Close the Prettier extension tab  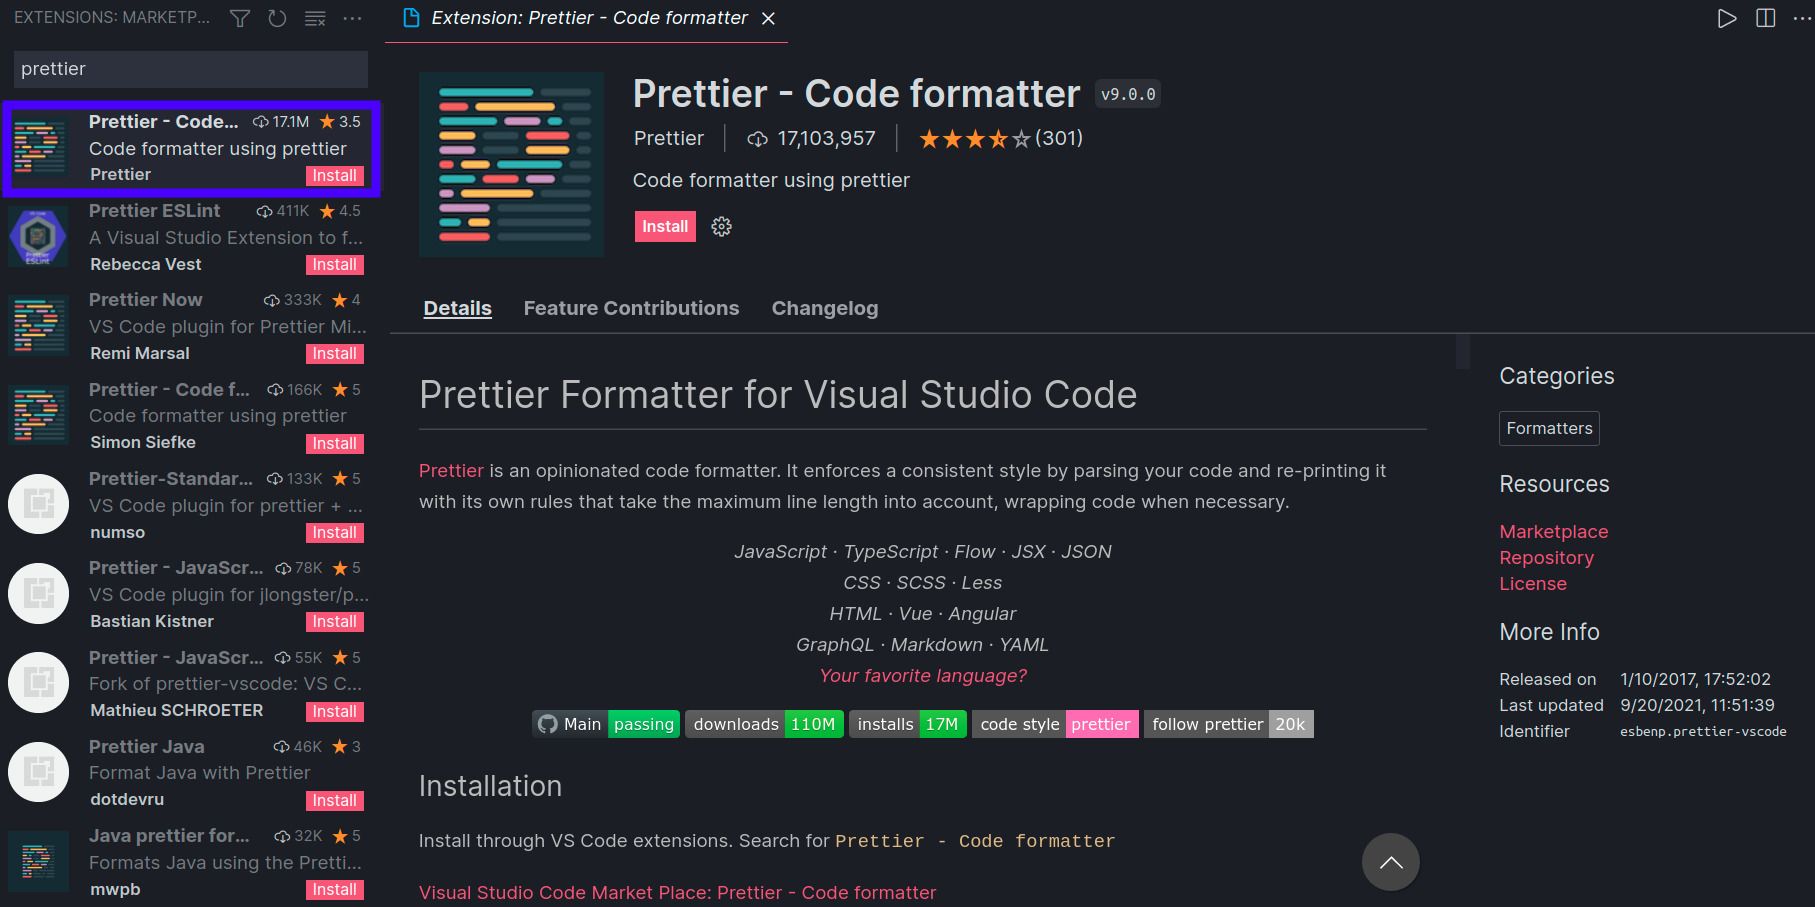point(768,18)
